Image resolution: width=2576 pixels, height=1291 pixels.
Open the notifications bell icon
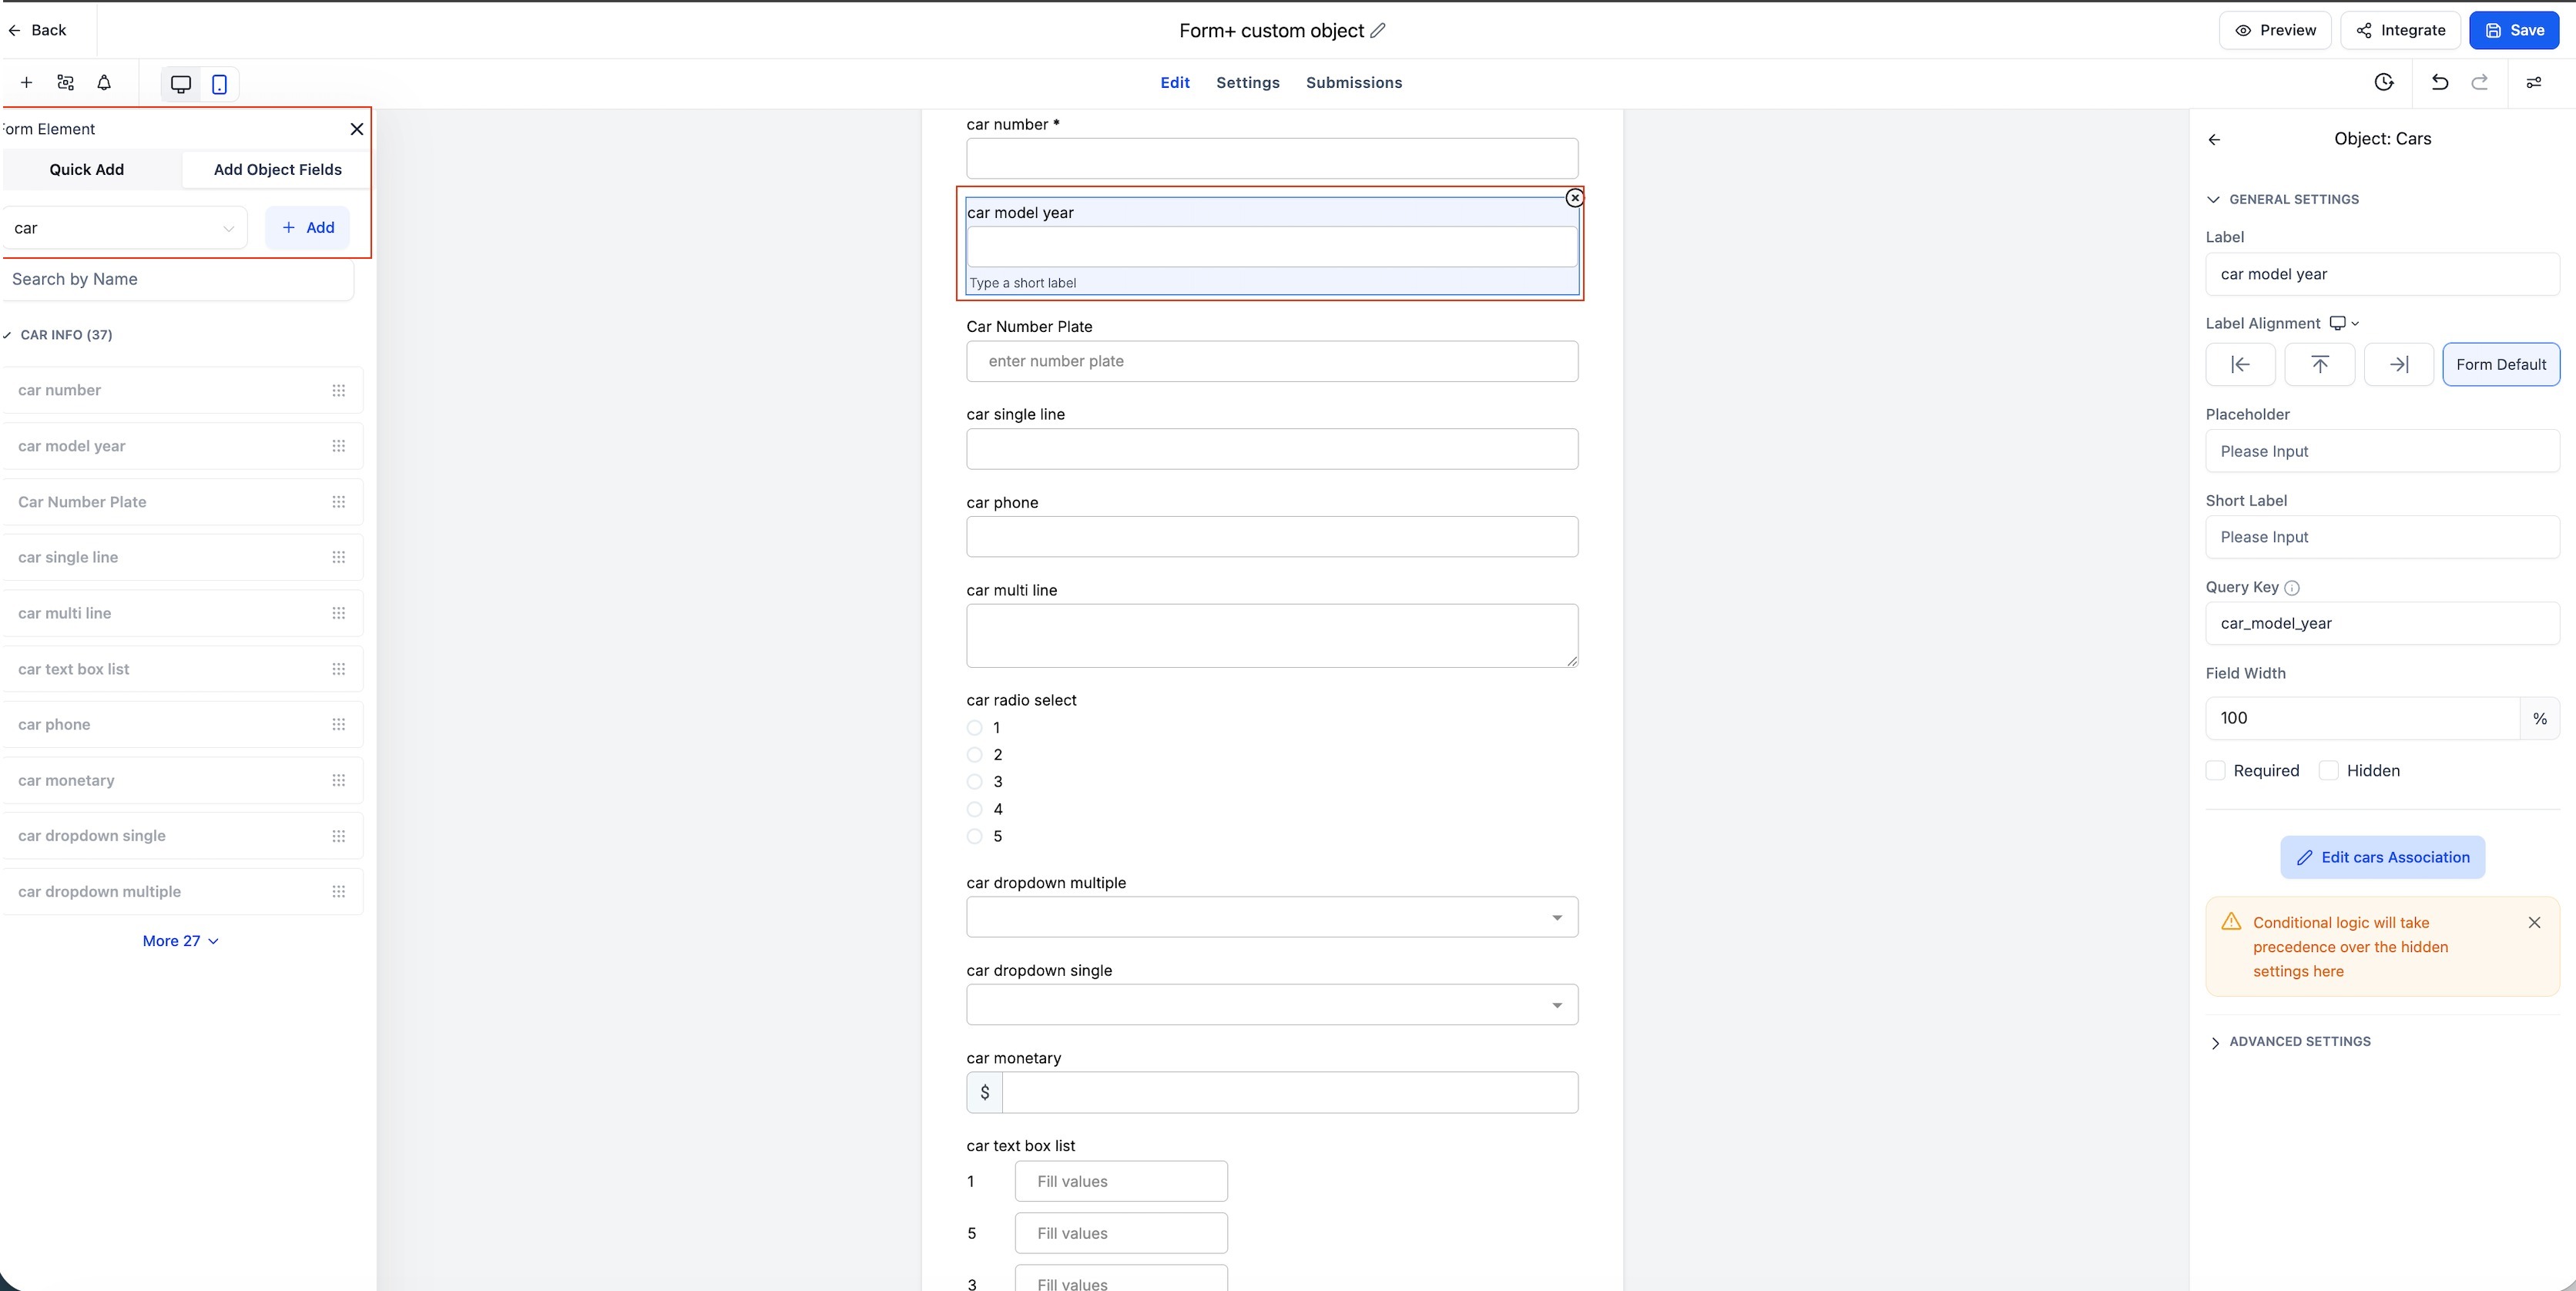[x=104, y=83]
